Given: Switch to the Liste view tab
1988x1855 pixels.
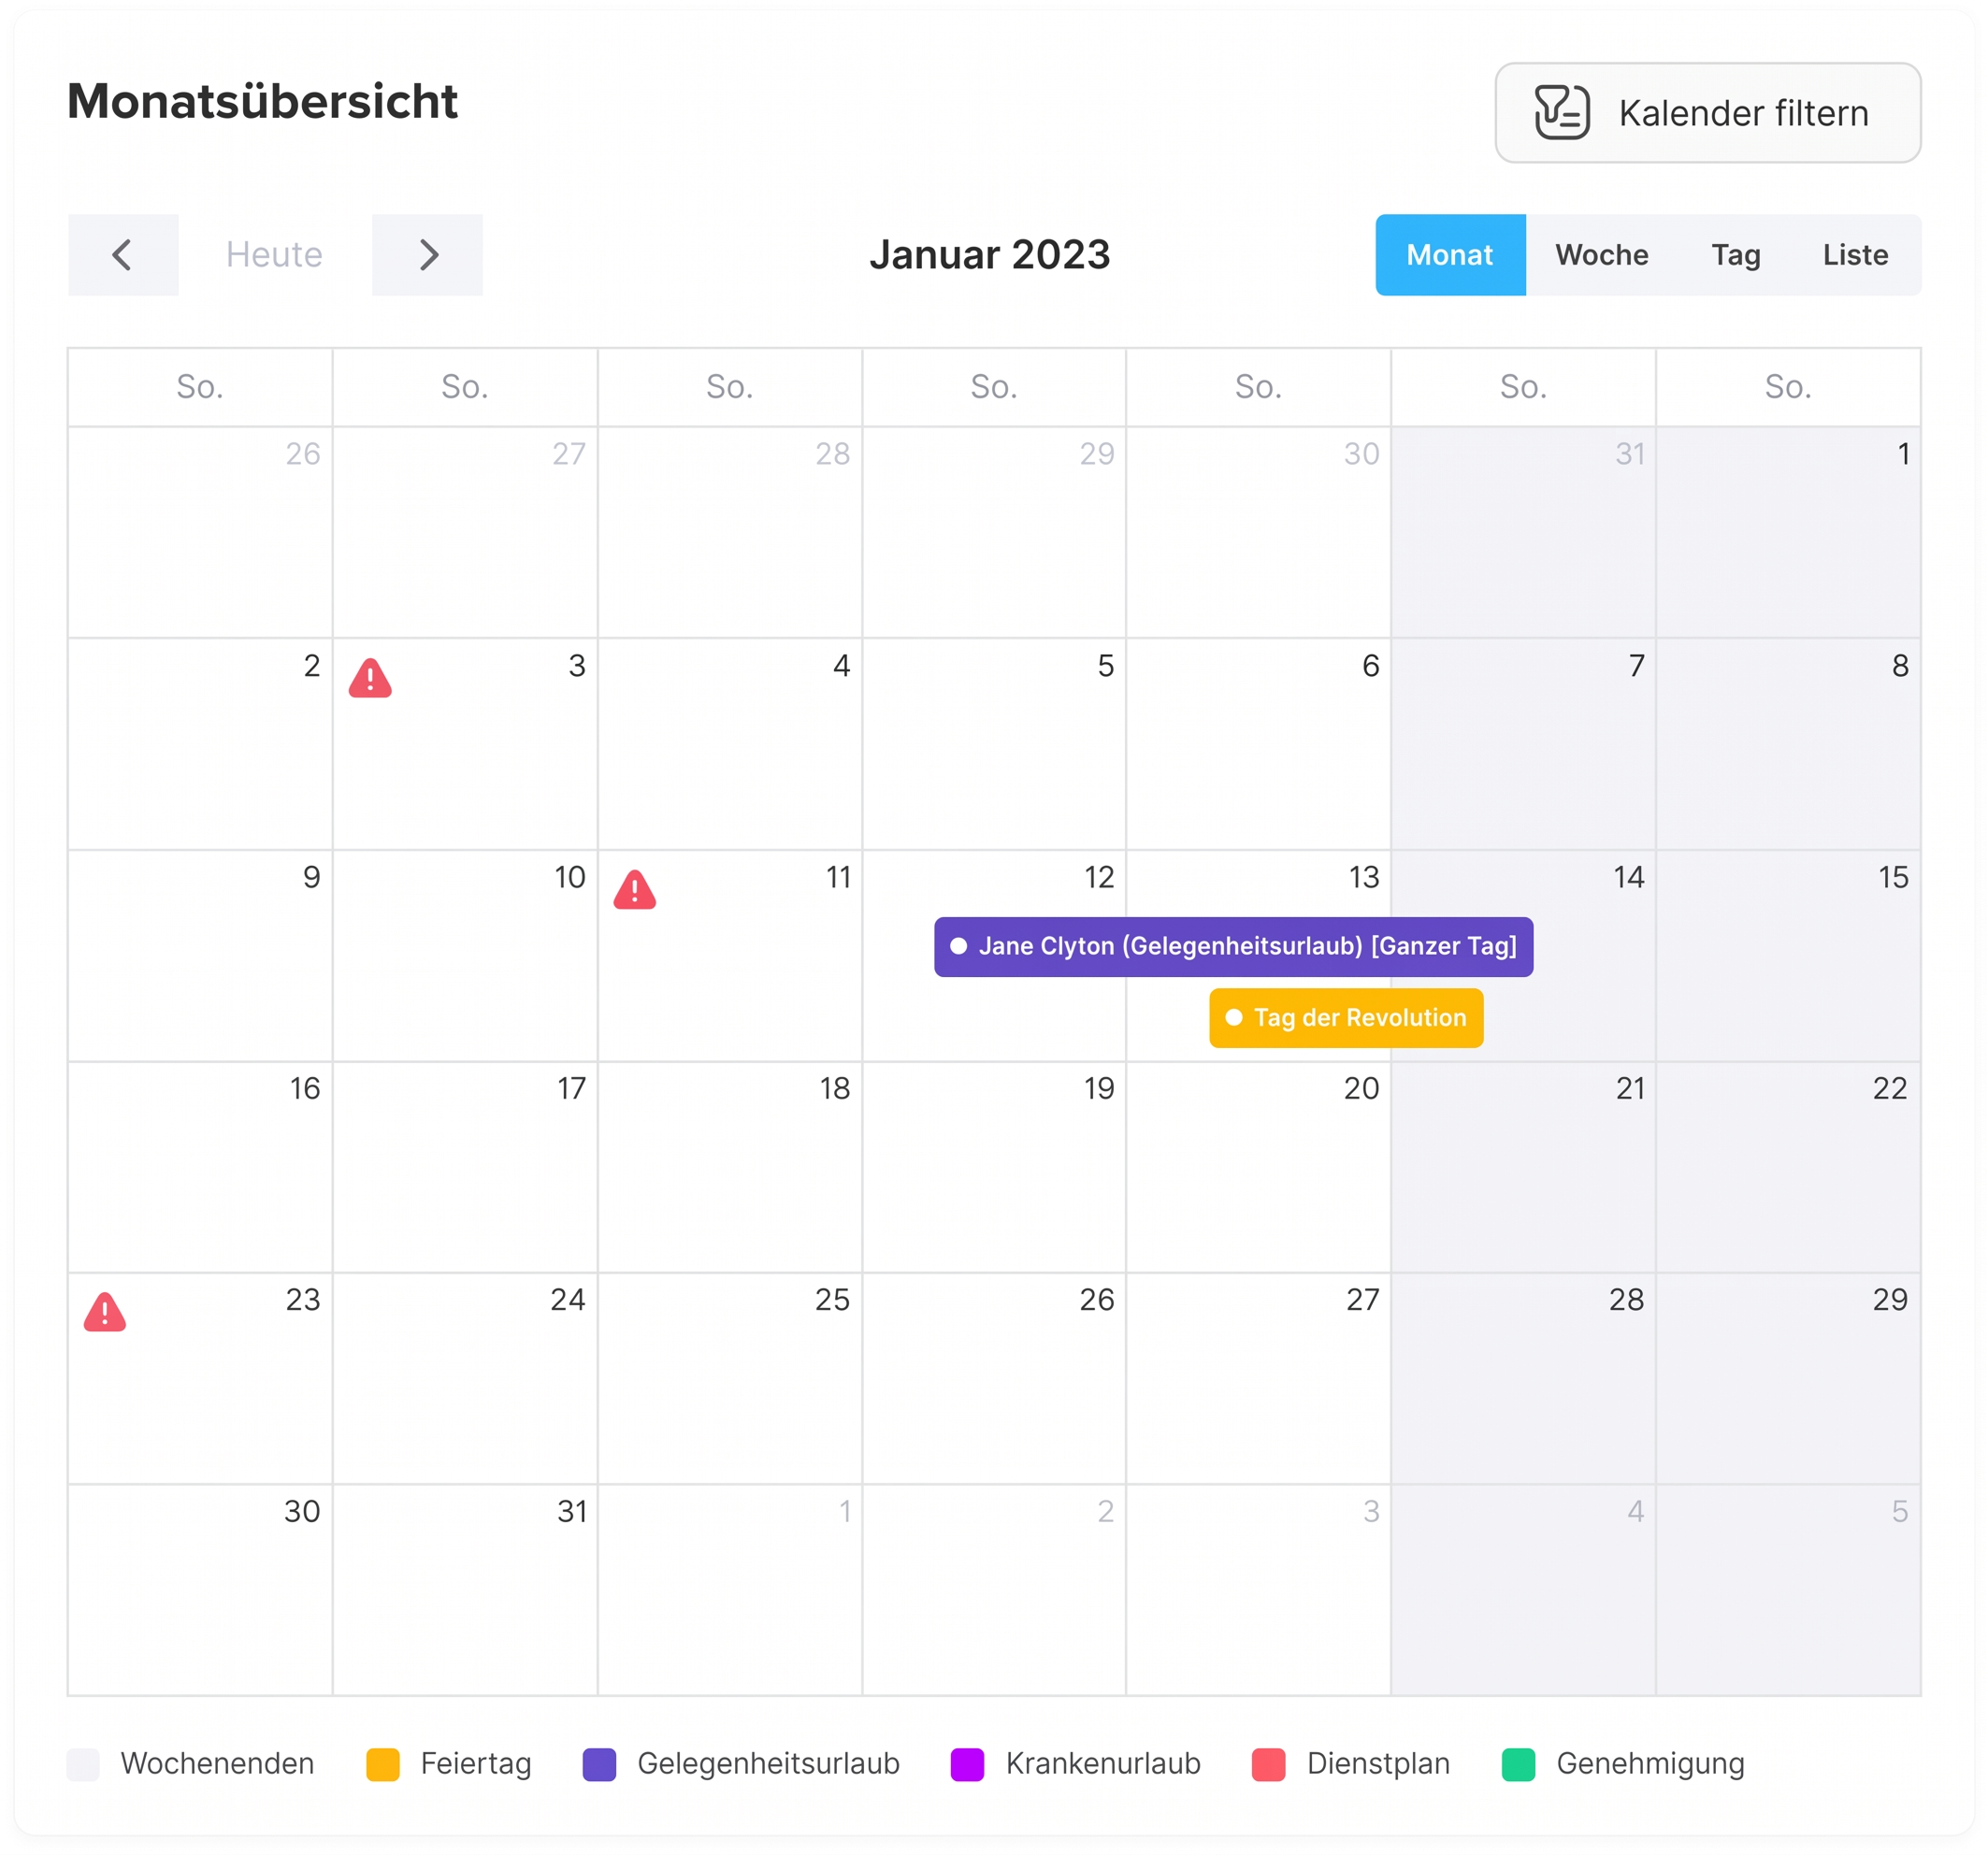Looking at the screenshot, I should [x=1854, y=255].
